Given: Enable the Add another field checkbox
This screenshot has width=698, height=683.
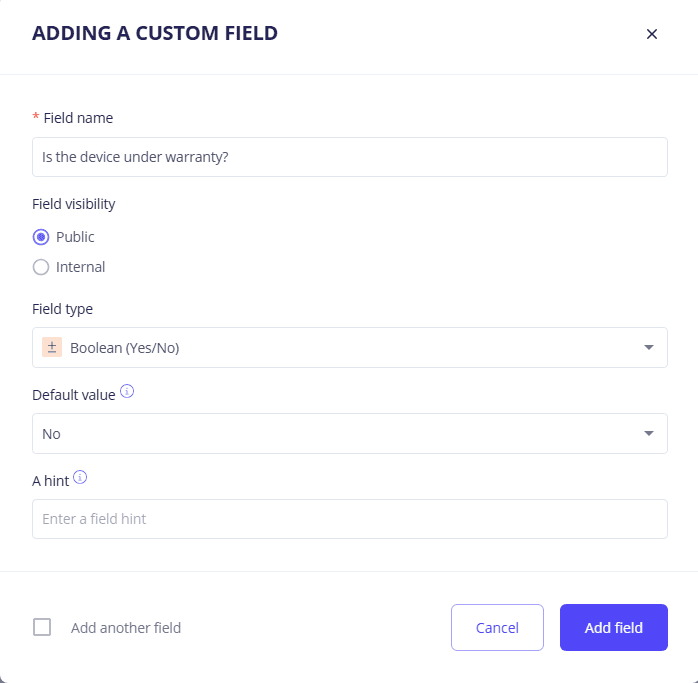Looking at the screenshot, I should (x=42, y=628).
